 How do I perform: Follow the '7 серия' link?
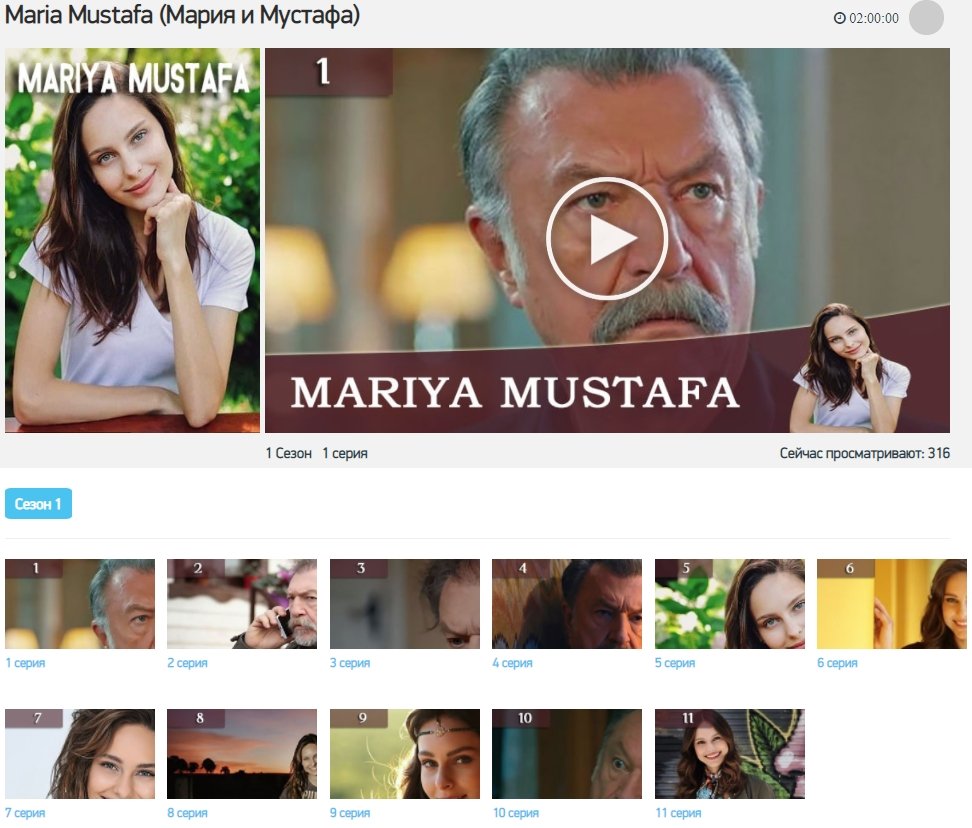coord(25,813)
